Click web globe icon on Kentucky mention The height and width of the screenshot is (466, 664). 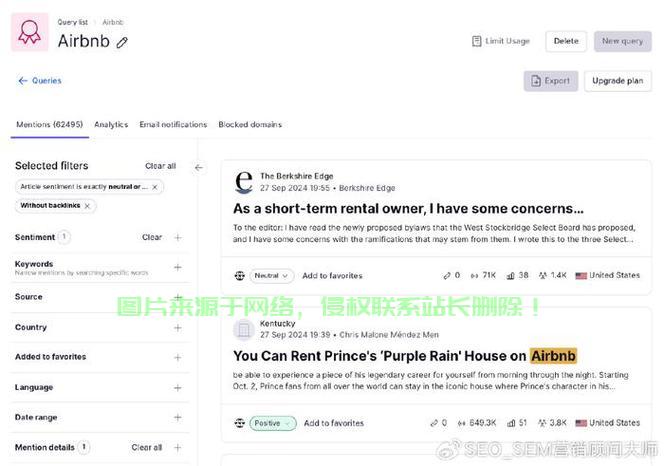click(240, 423)
